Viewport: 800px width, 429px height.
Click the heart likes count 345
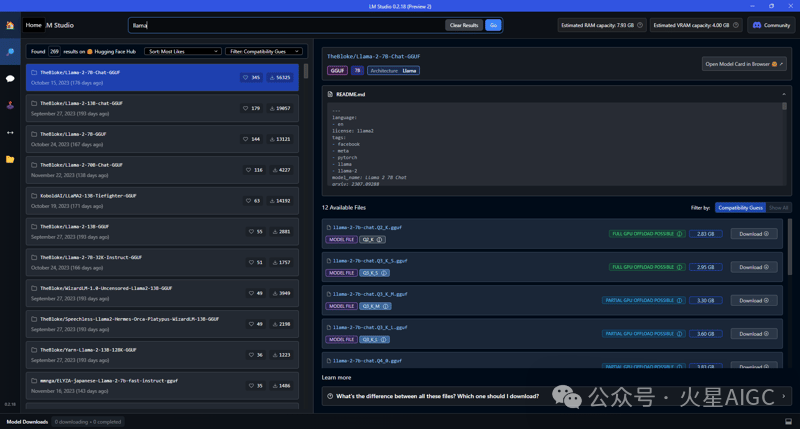(252, 78)
